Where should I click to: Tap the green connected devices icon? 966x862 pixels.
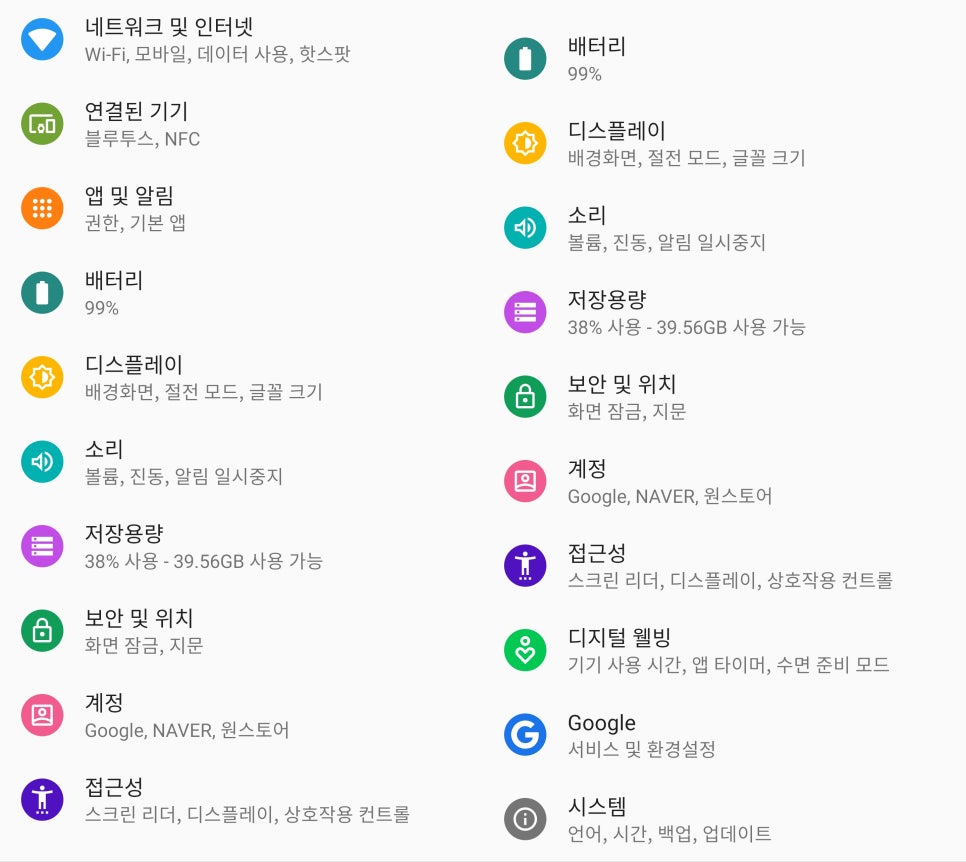(42, 124)
